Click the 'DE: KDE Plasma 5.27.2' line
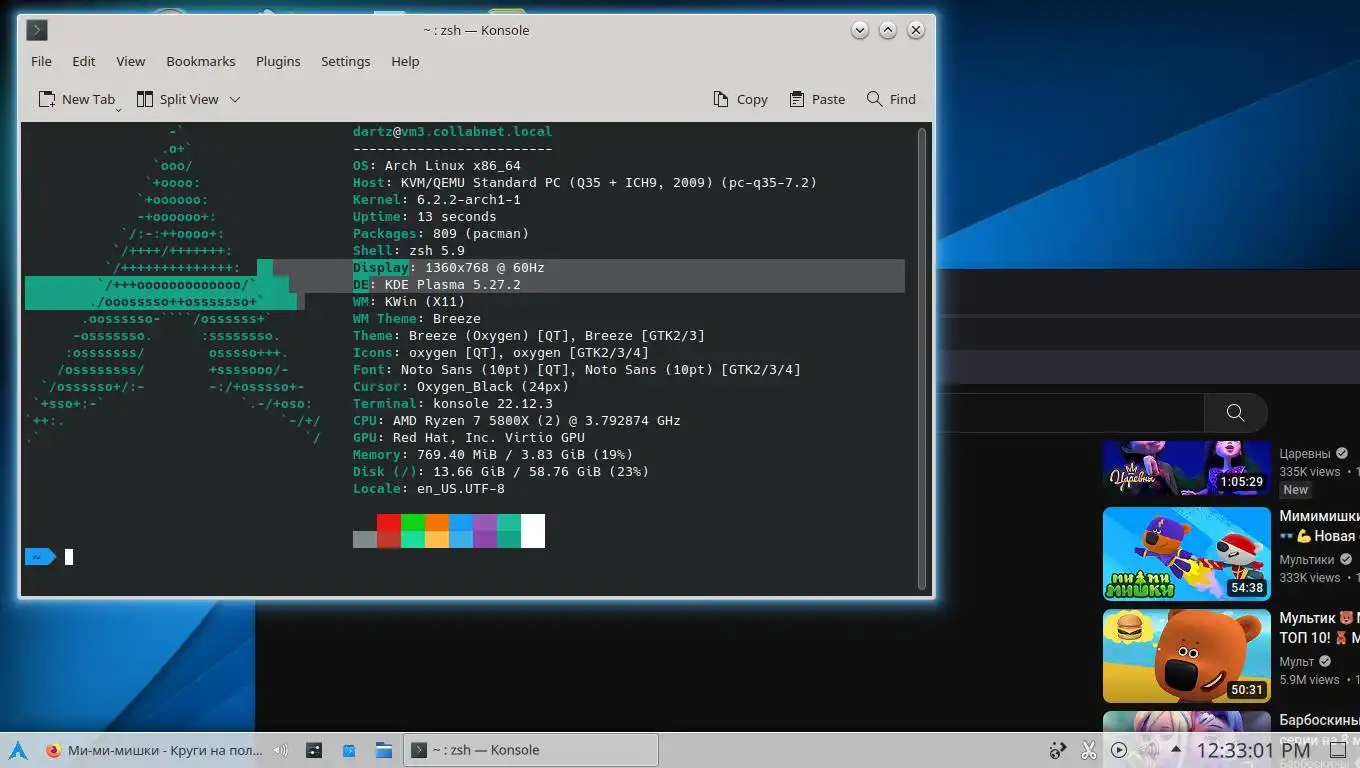 (437, 285)
